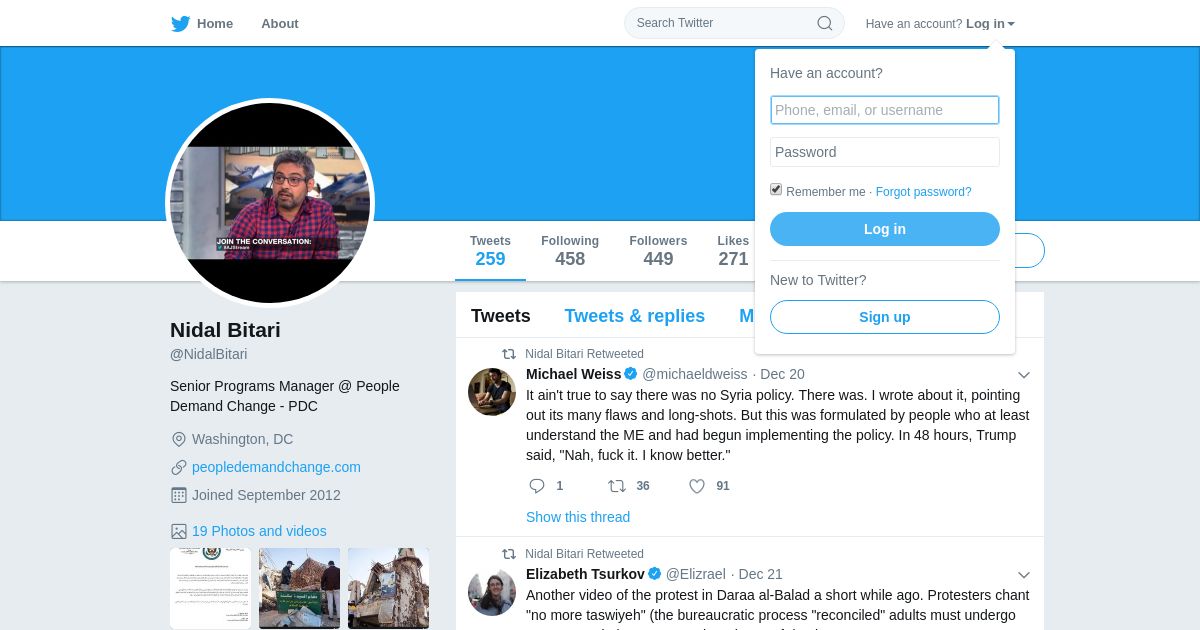Open Elizabeth Tsurkov tweet options chevron
Screen dimensions: 1200x630
1024,575
